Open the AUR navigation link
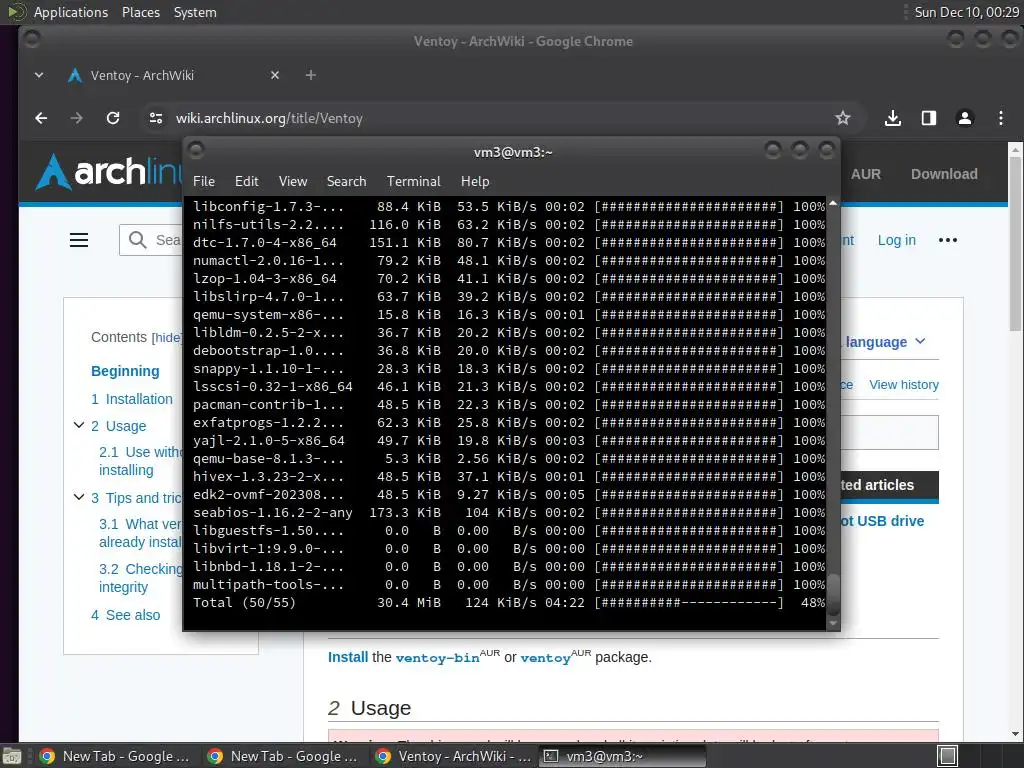 pos(866,174)
